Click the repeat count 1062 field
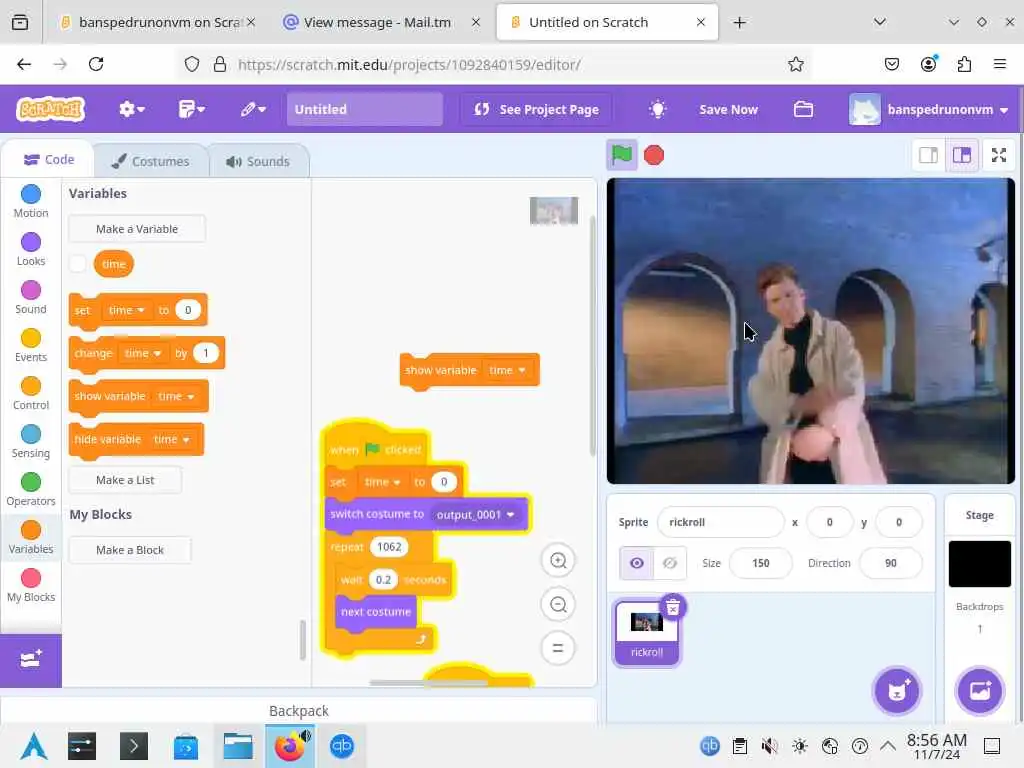This screenshot has width=1024, height=768. tap(389, 547)
